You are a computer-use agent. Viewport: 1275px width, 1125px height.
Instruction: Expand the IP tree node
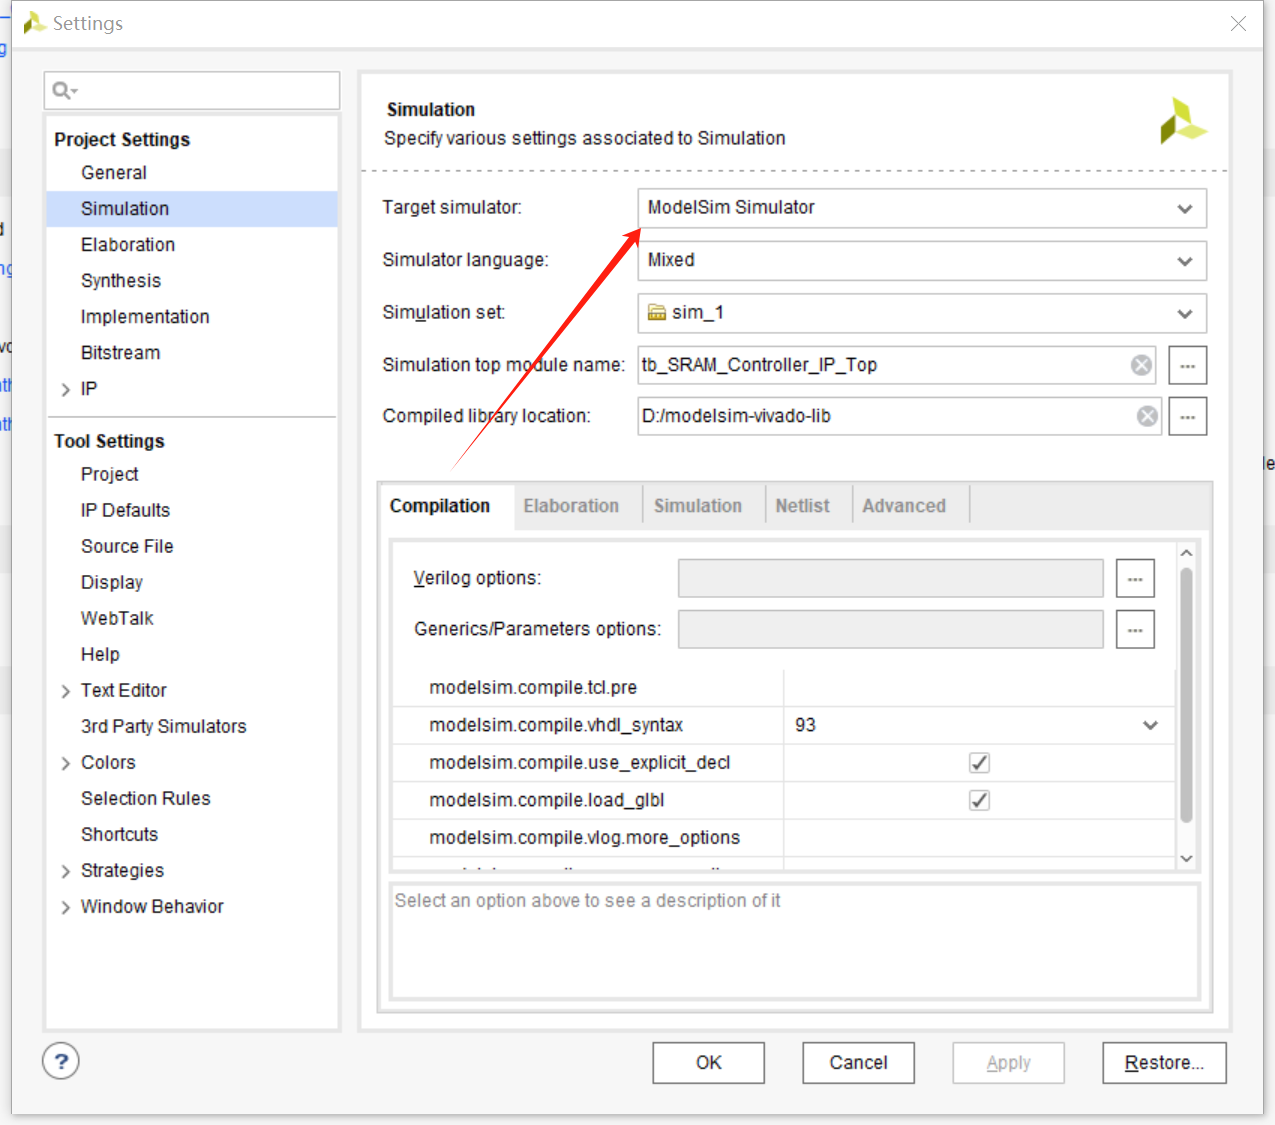pyautogui.click(x=65, y=389)
